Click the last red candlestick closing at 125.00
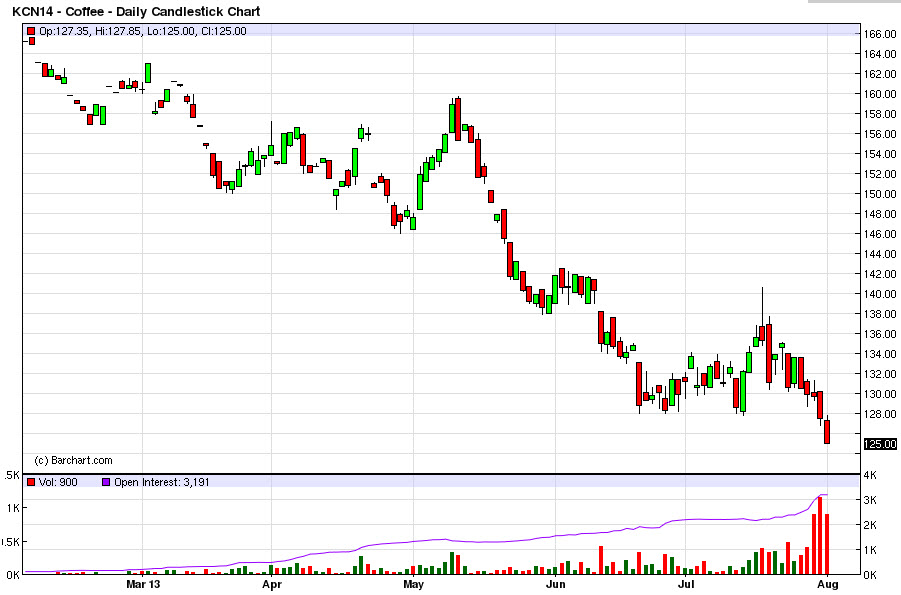 pyautogui.click(x=827, y=432)
